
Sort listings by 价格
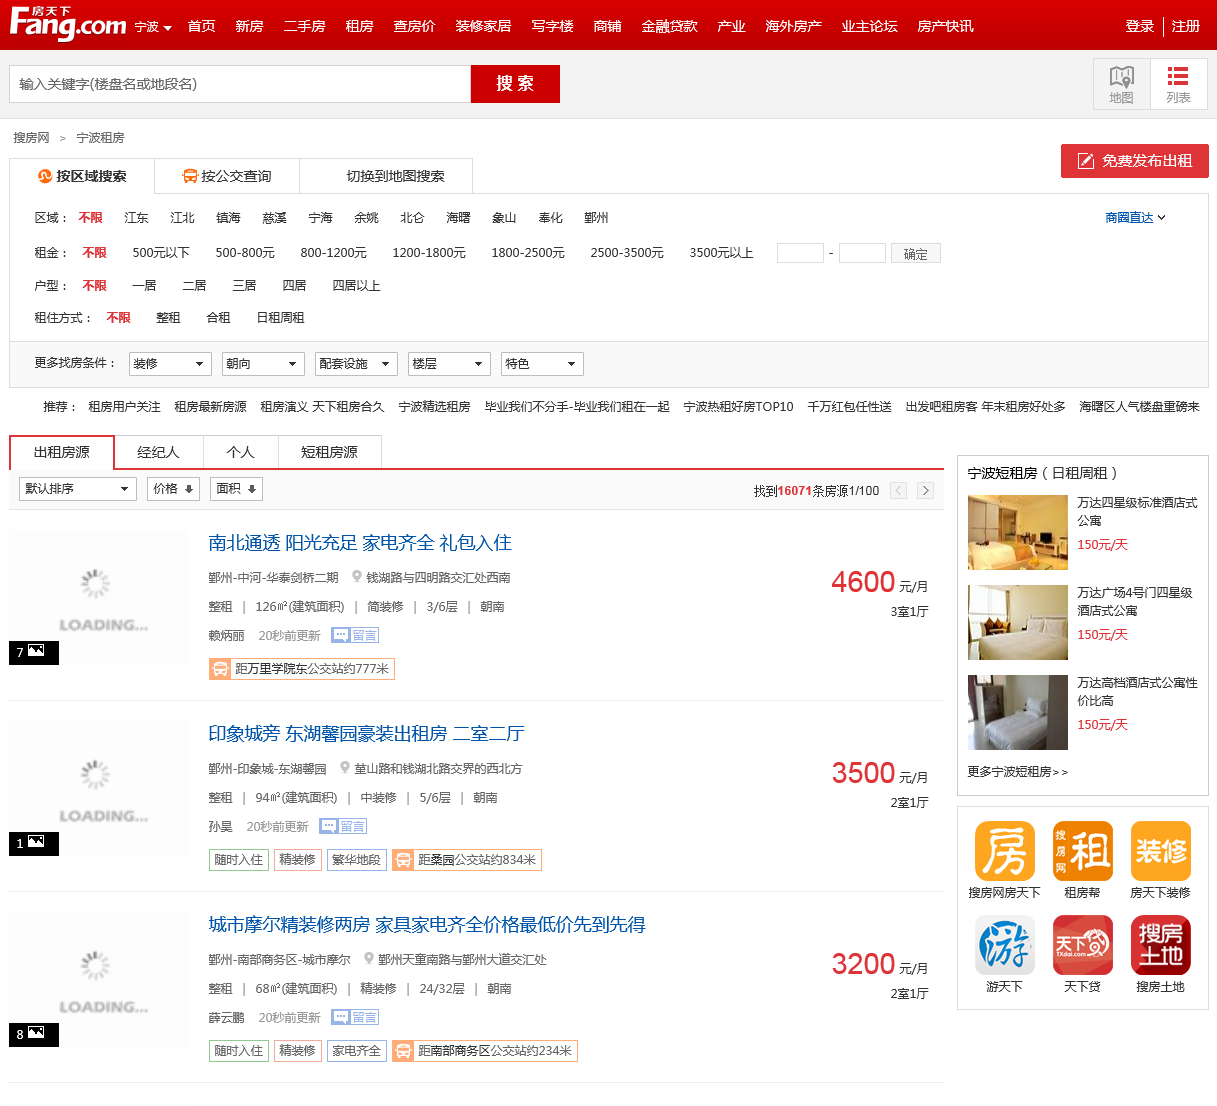(173, 489)
